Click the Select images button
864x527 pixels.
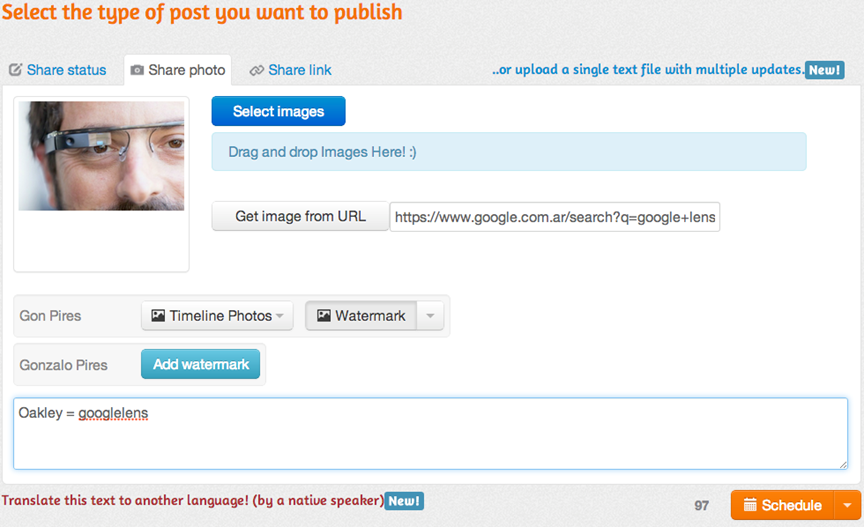coord(278,111)
